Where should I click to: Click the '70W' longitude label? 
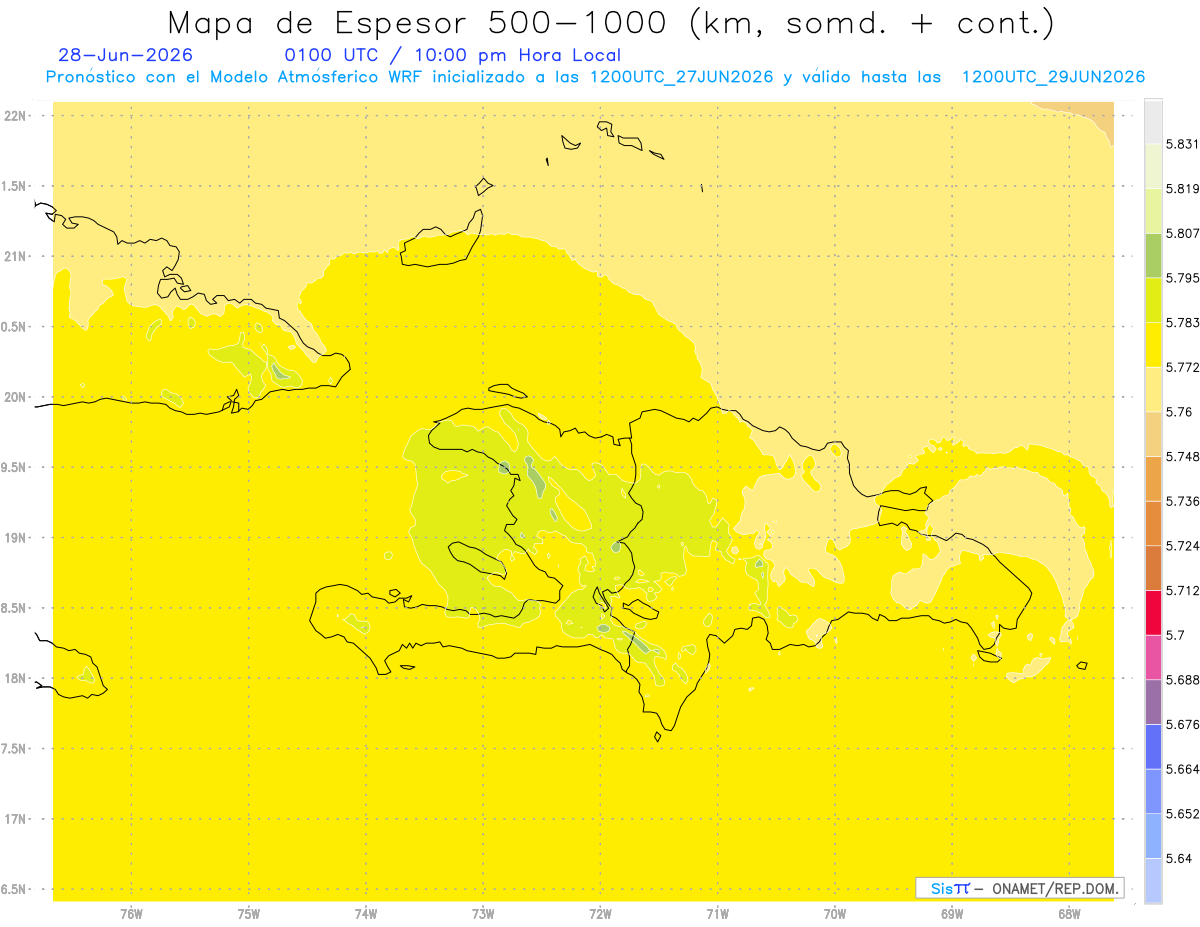tap(834, 914)
